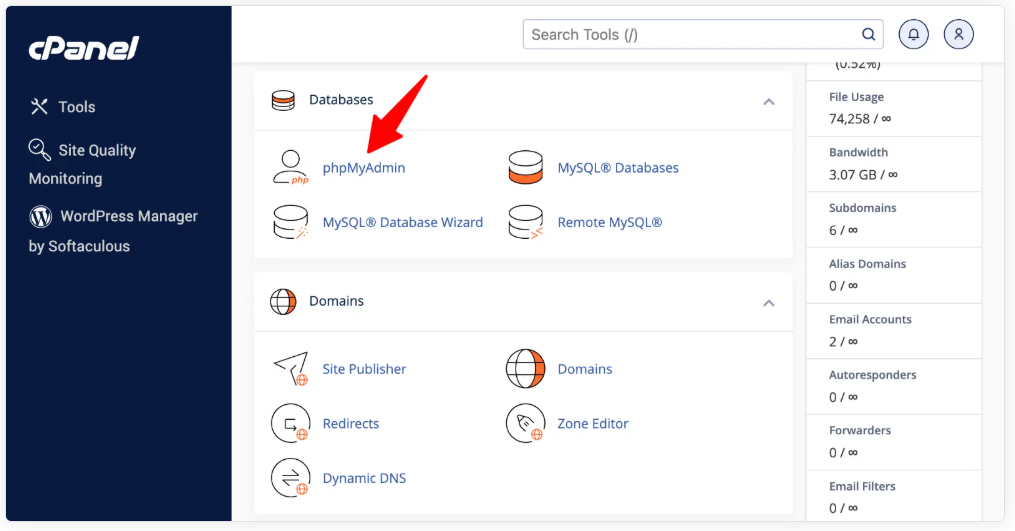This screenshot has height=531, width=1015.
Task: Click the MySQL Database Wizard icon
Action: pyautogui.click(x=291, y=222)
